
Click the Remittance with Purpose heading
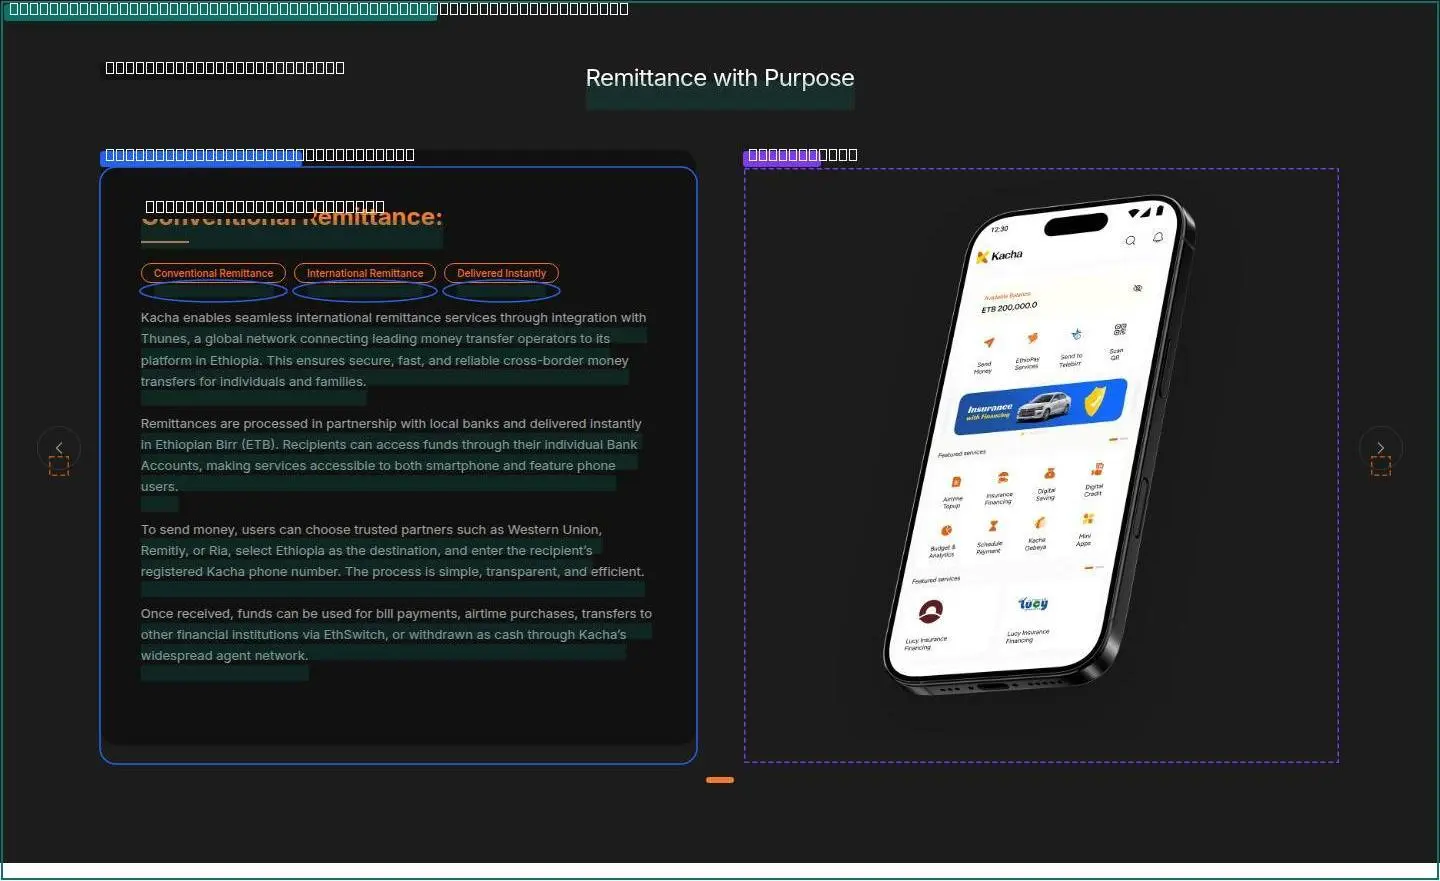point(720,78)
